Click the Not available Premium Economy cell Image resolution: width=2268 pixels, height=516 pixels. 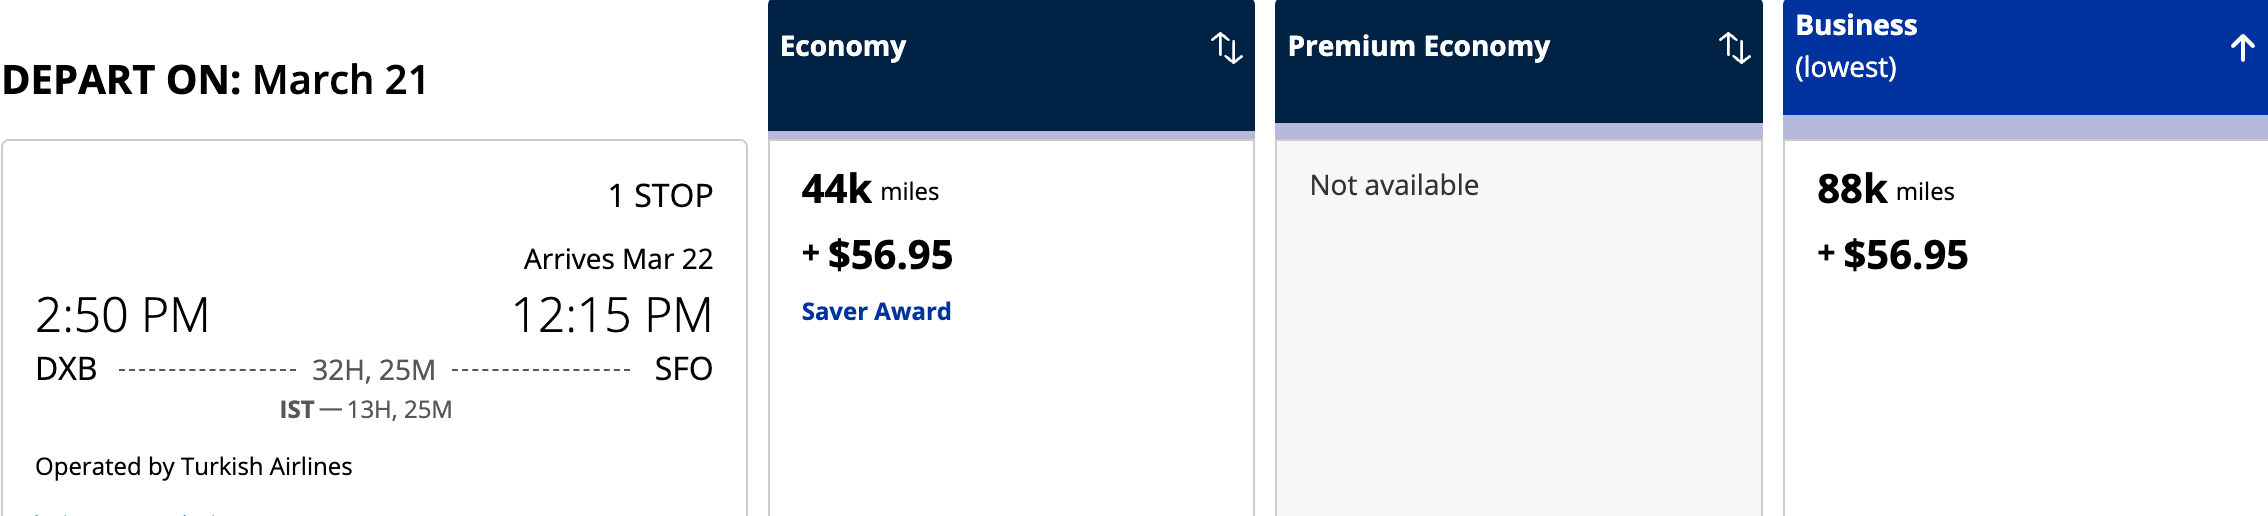[1394, 186]
